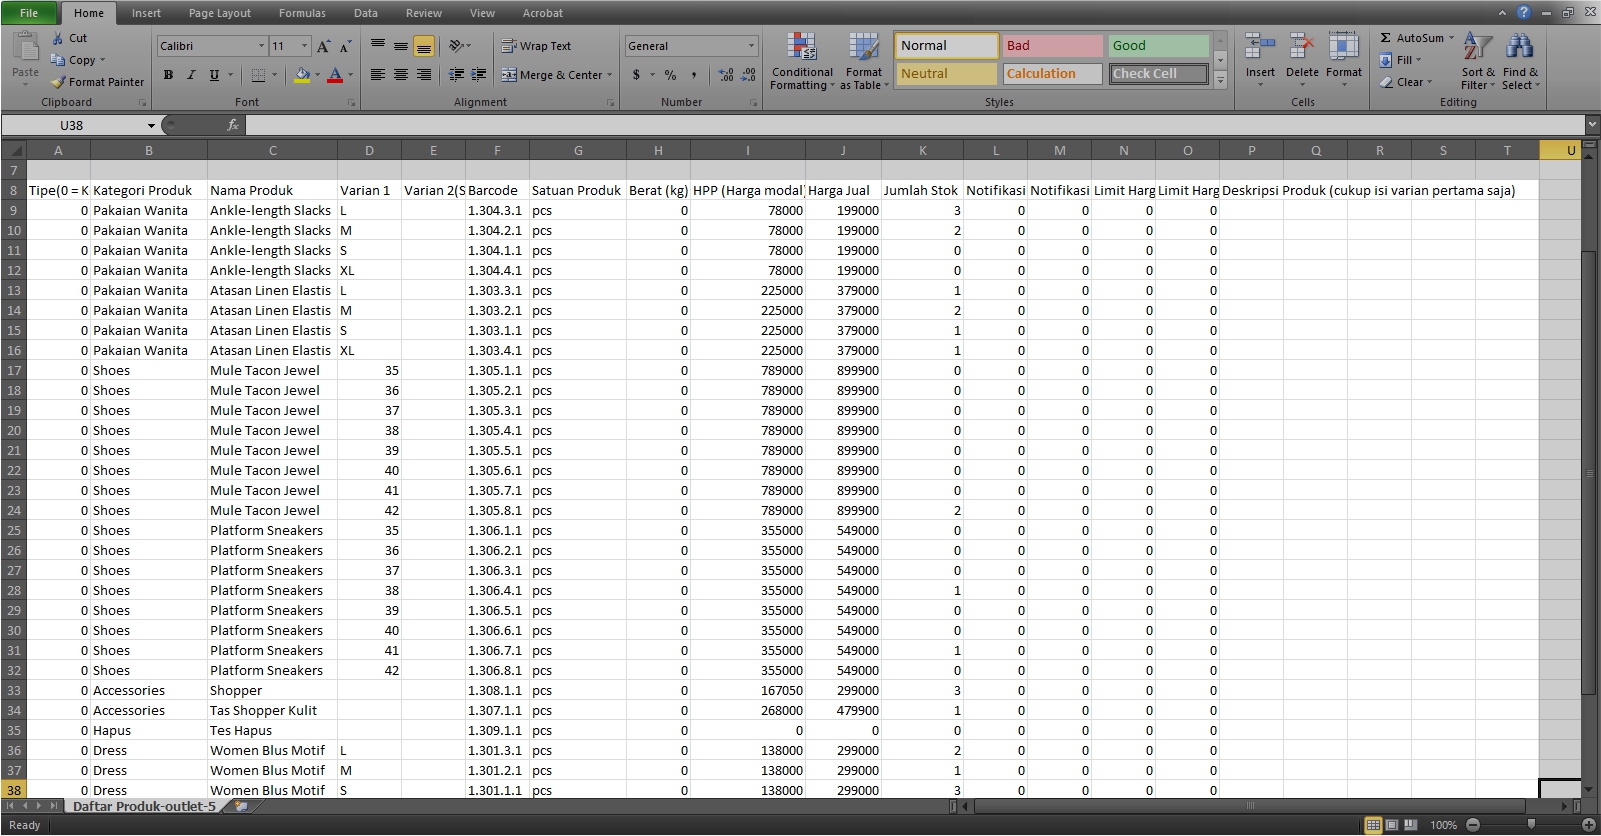The width and height of the screenshot is (1601, 836).
Task: Click the Cut scissors icon
Action: [x=58, y=38]
